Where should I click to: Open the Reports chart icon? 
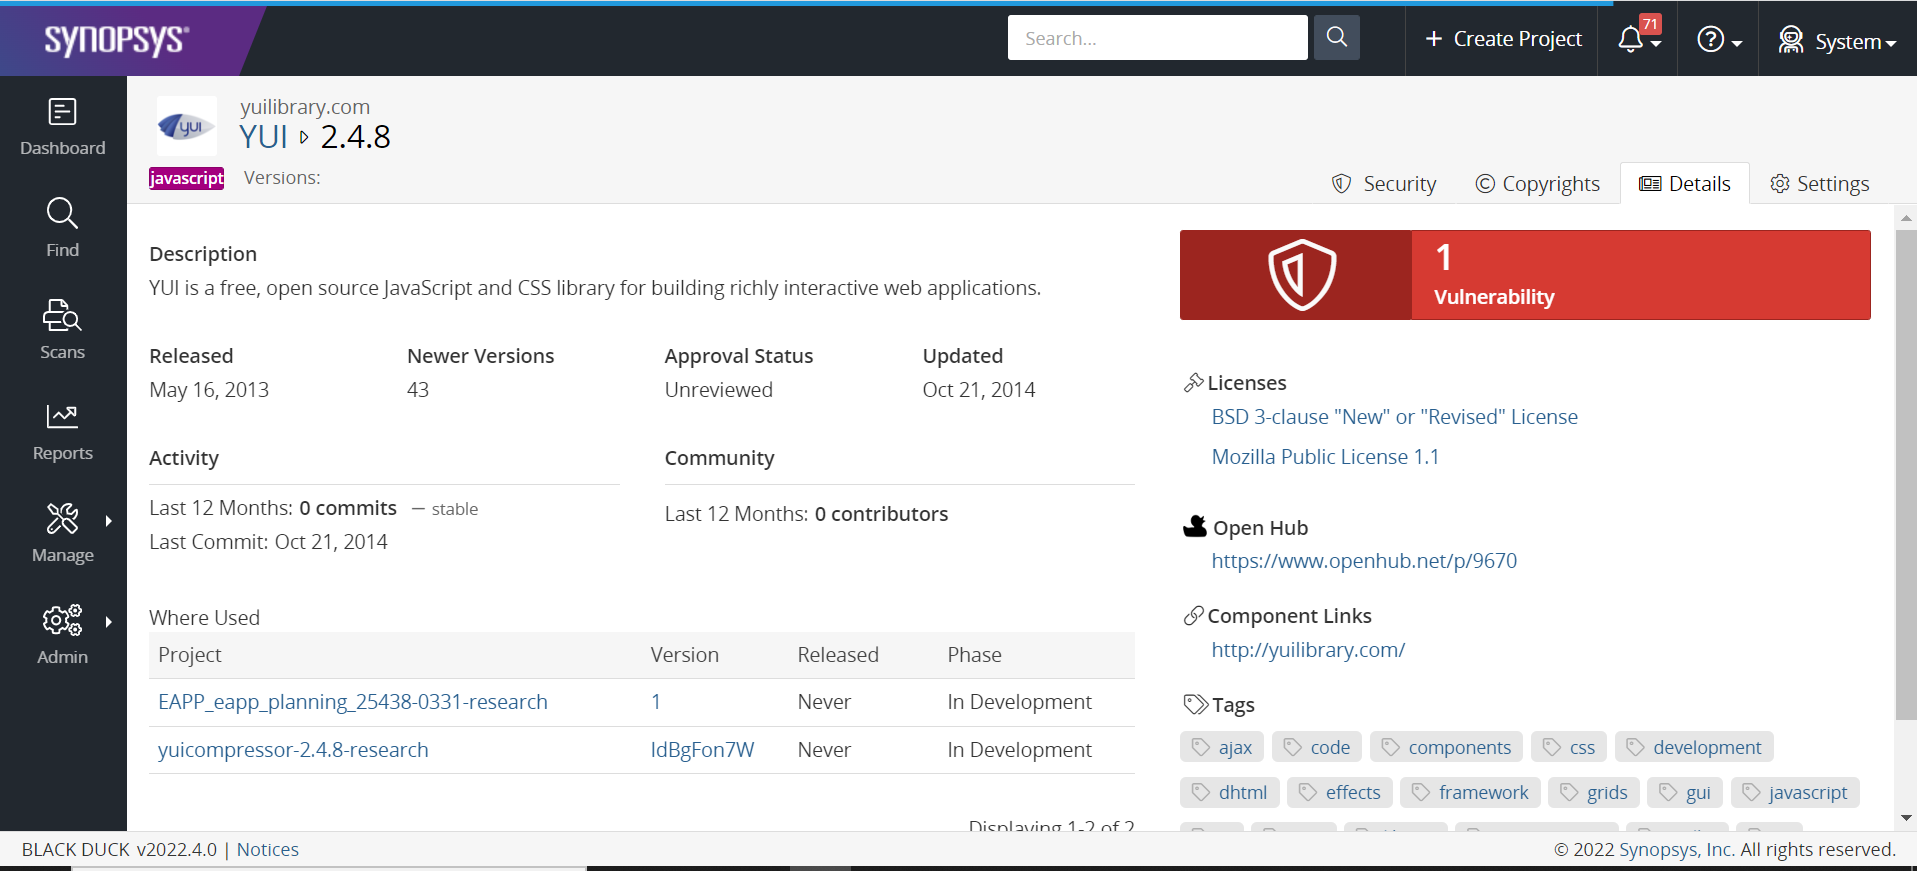[x=62, y=416]
